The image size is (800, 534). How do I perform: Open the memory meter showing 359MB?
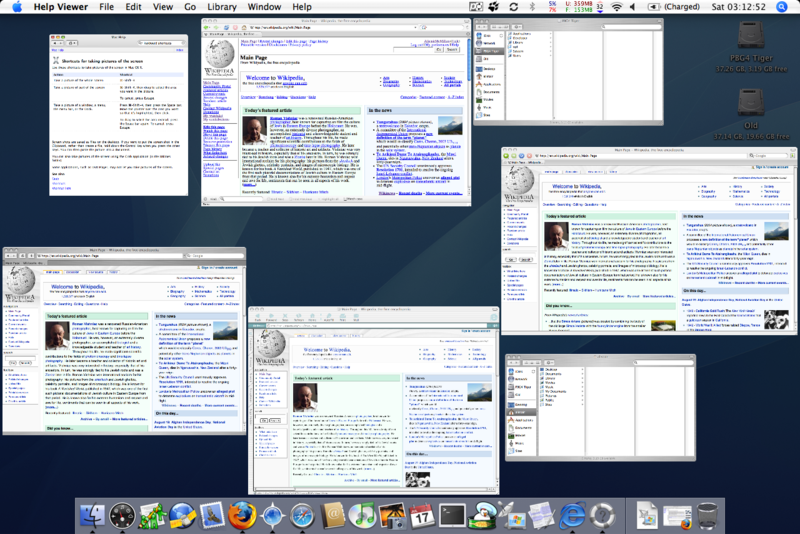coord(581,7)
